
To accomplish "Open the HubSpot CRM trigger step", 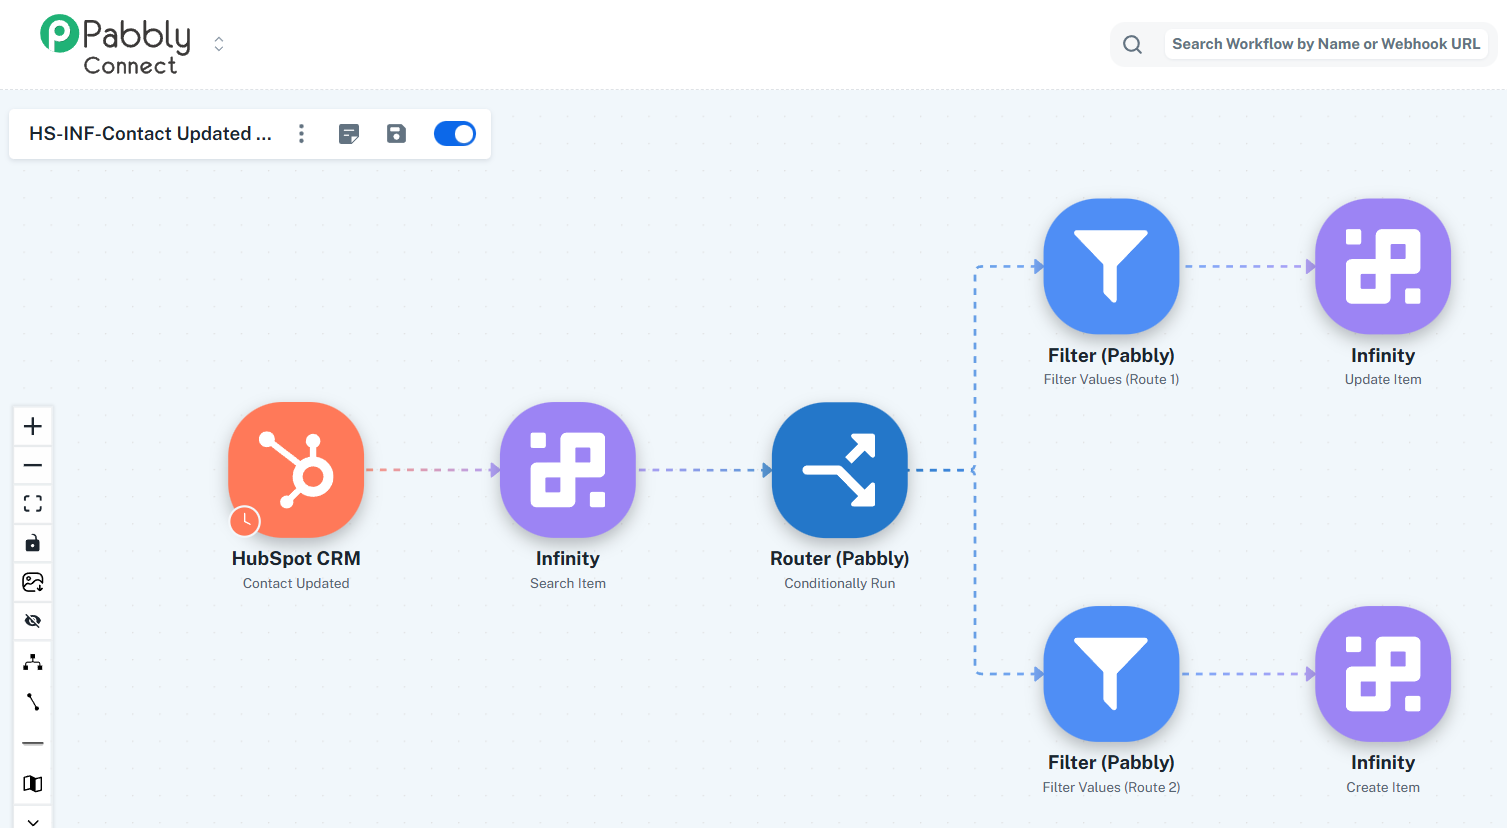I will click(296, 470).
